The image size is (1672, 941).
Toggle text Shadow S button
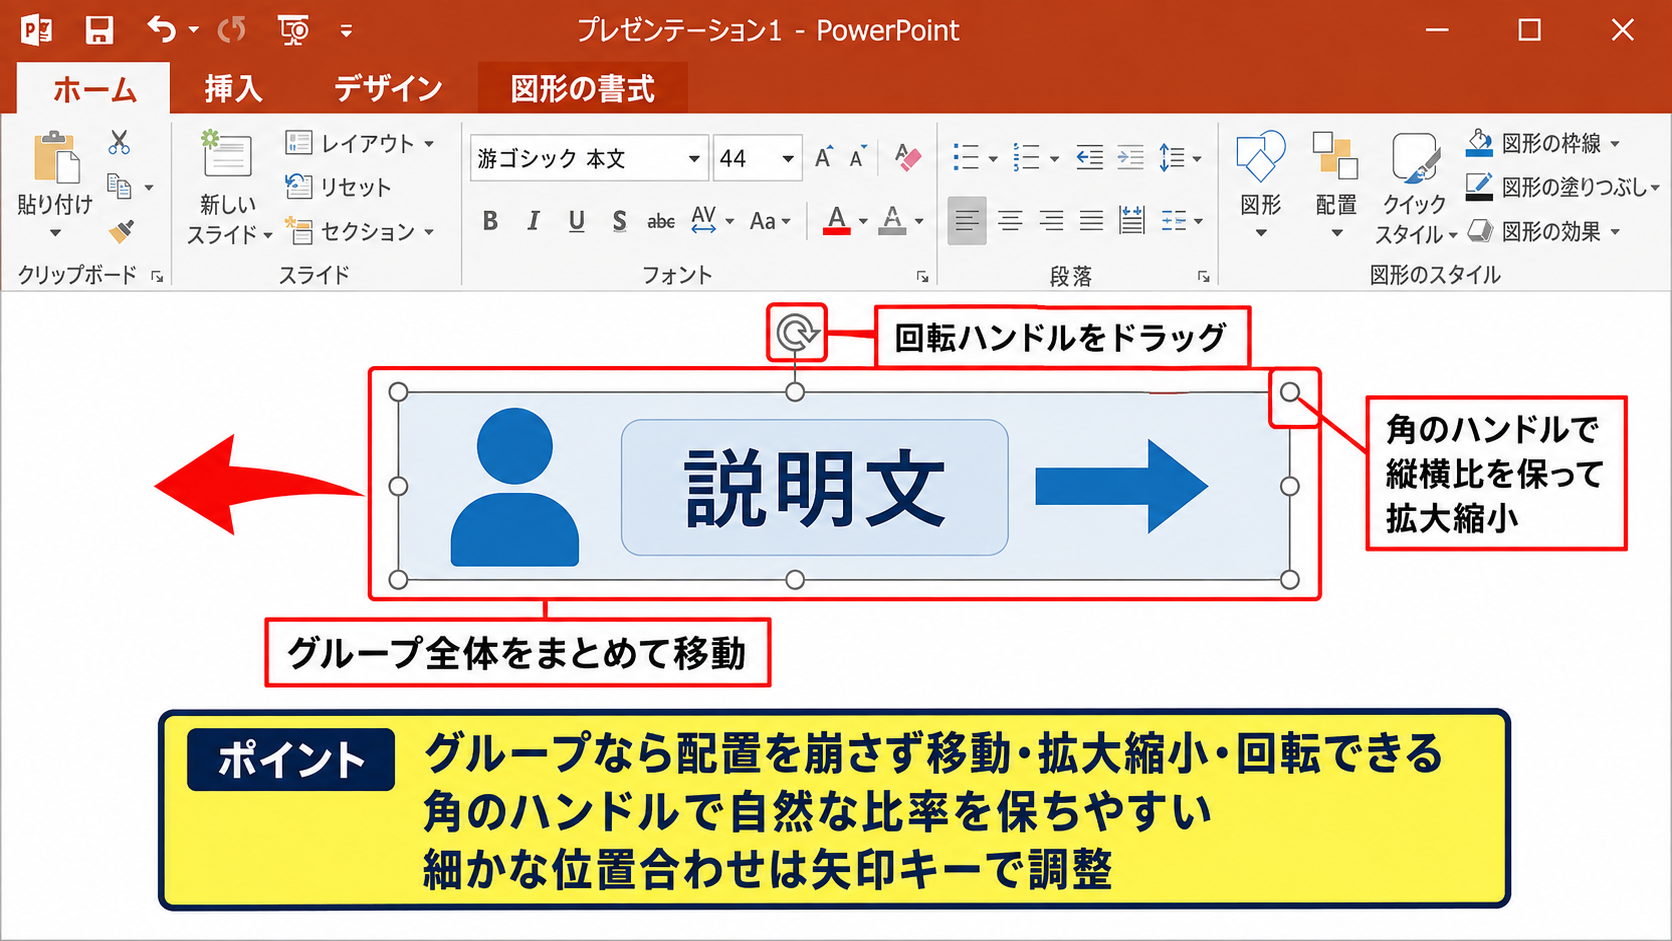coord(619,221)
